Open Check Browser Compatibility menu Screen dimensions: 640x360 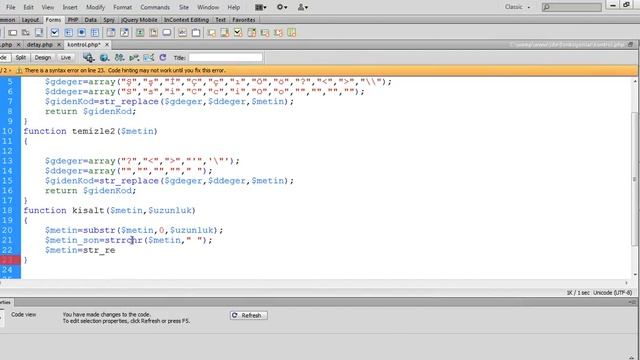point(149,58)
